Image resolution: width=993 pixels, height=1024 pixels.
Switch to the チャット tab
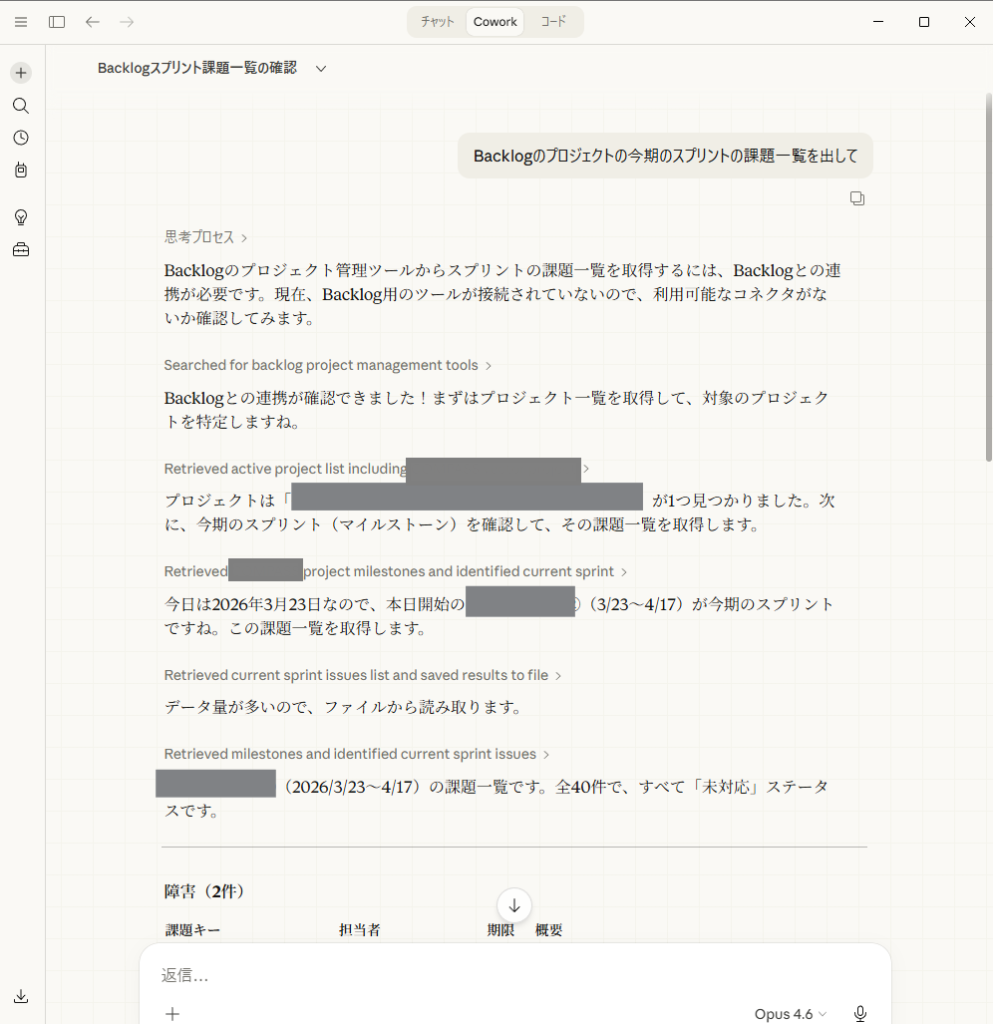[x=437, y=22]
